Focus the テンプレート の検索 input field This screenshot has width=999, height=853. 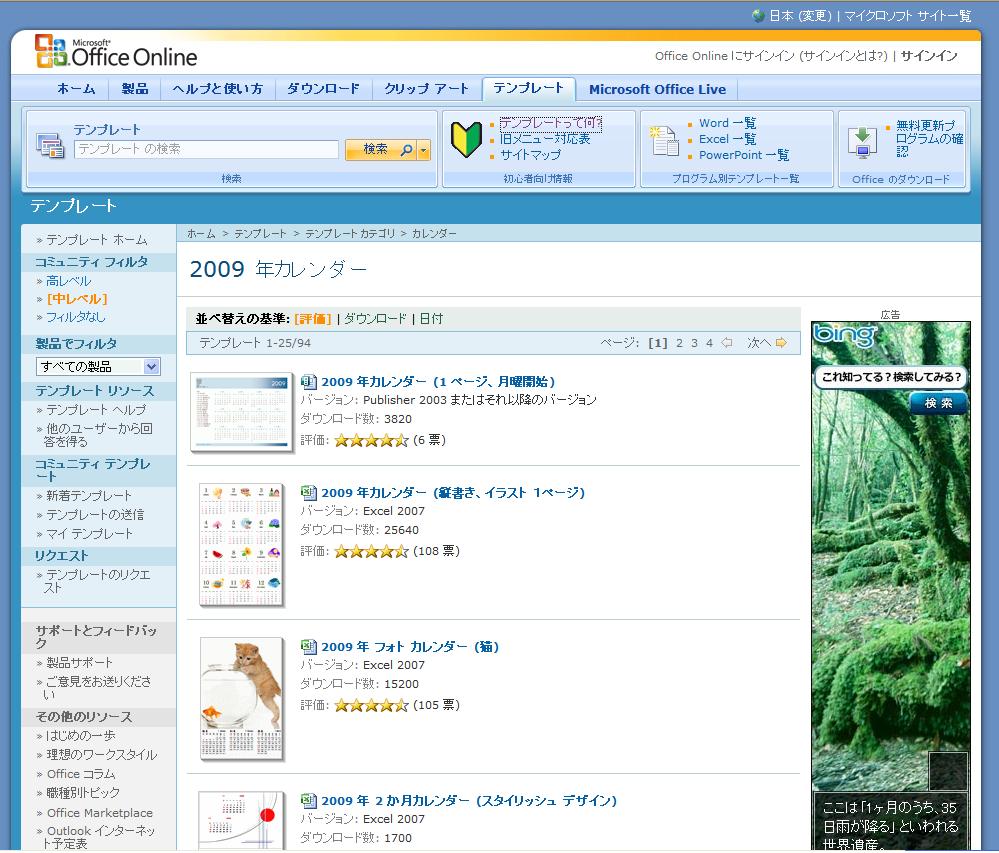tap(206, 150)
